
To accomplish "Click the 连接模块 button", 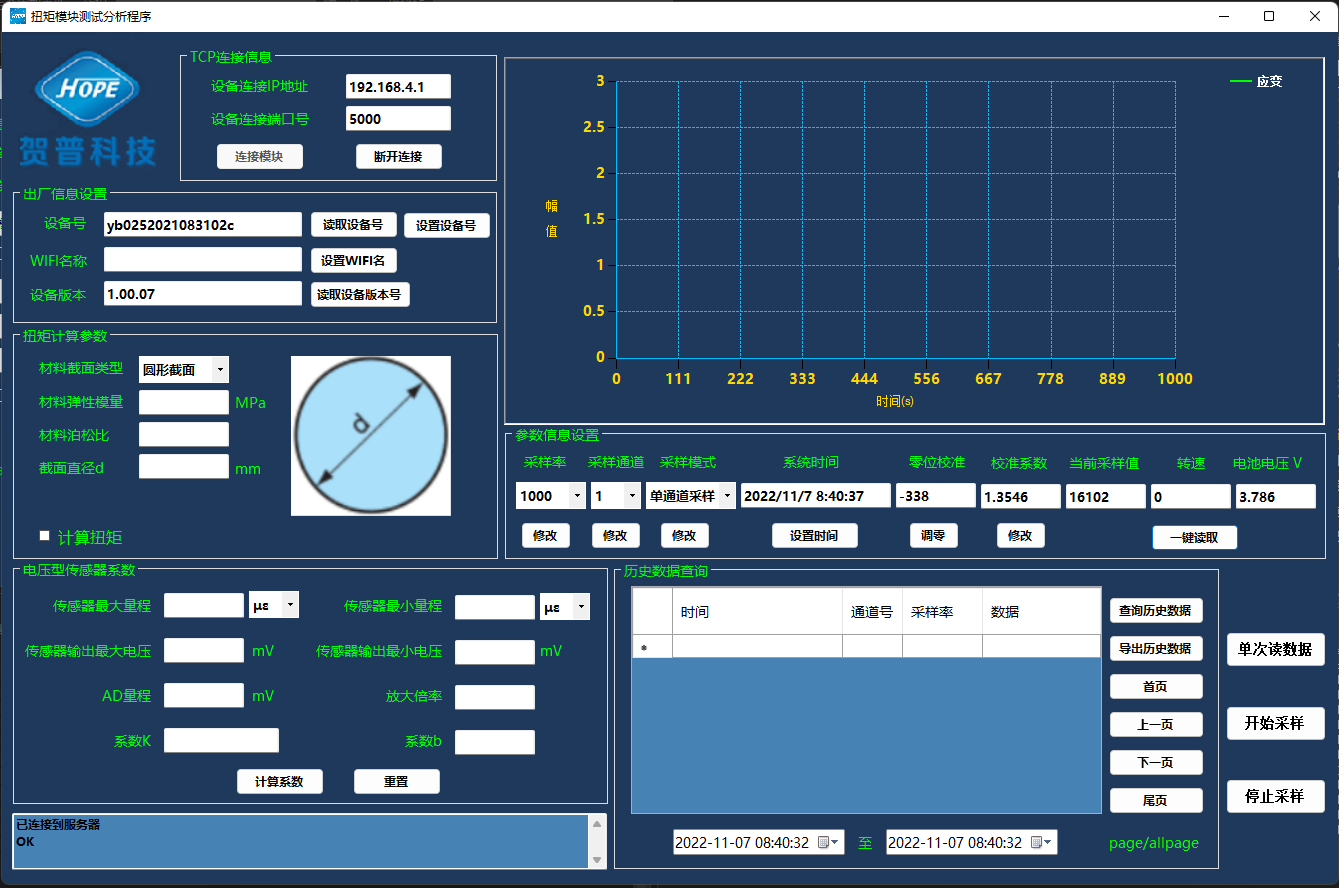I will pyautogui.click(x=259, y=157).
